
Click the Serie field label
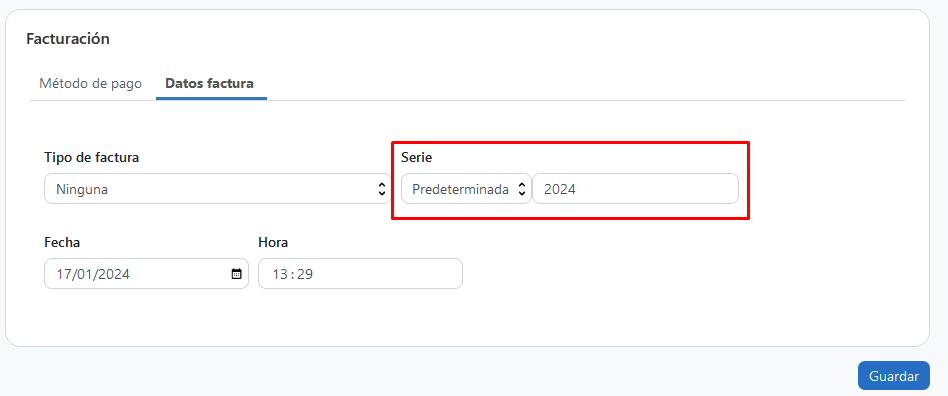(x=417, y=158)
